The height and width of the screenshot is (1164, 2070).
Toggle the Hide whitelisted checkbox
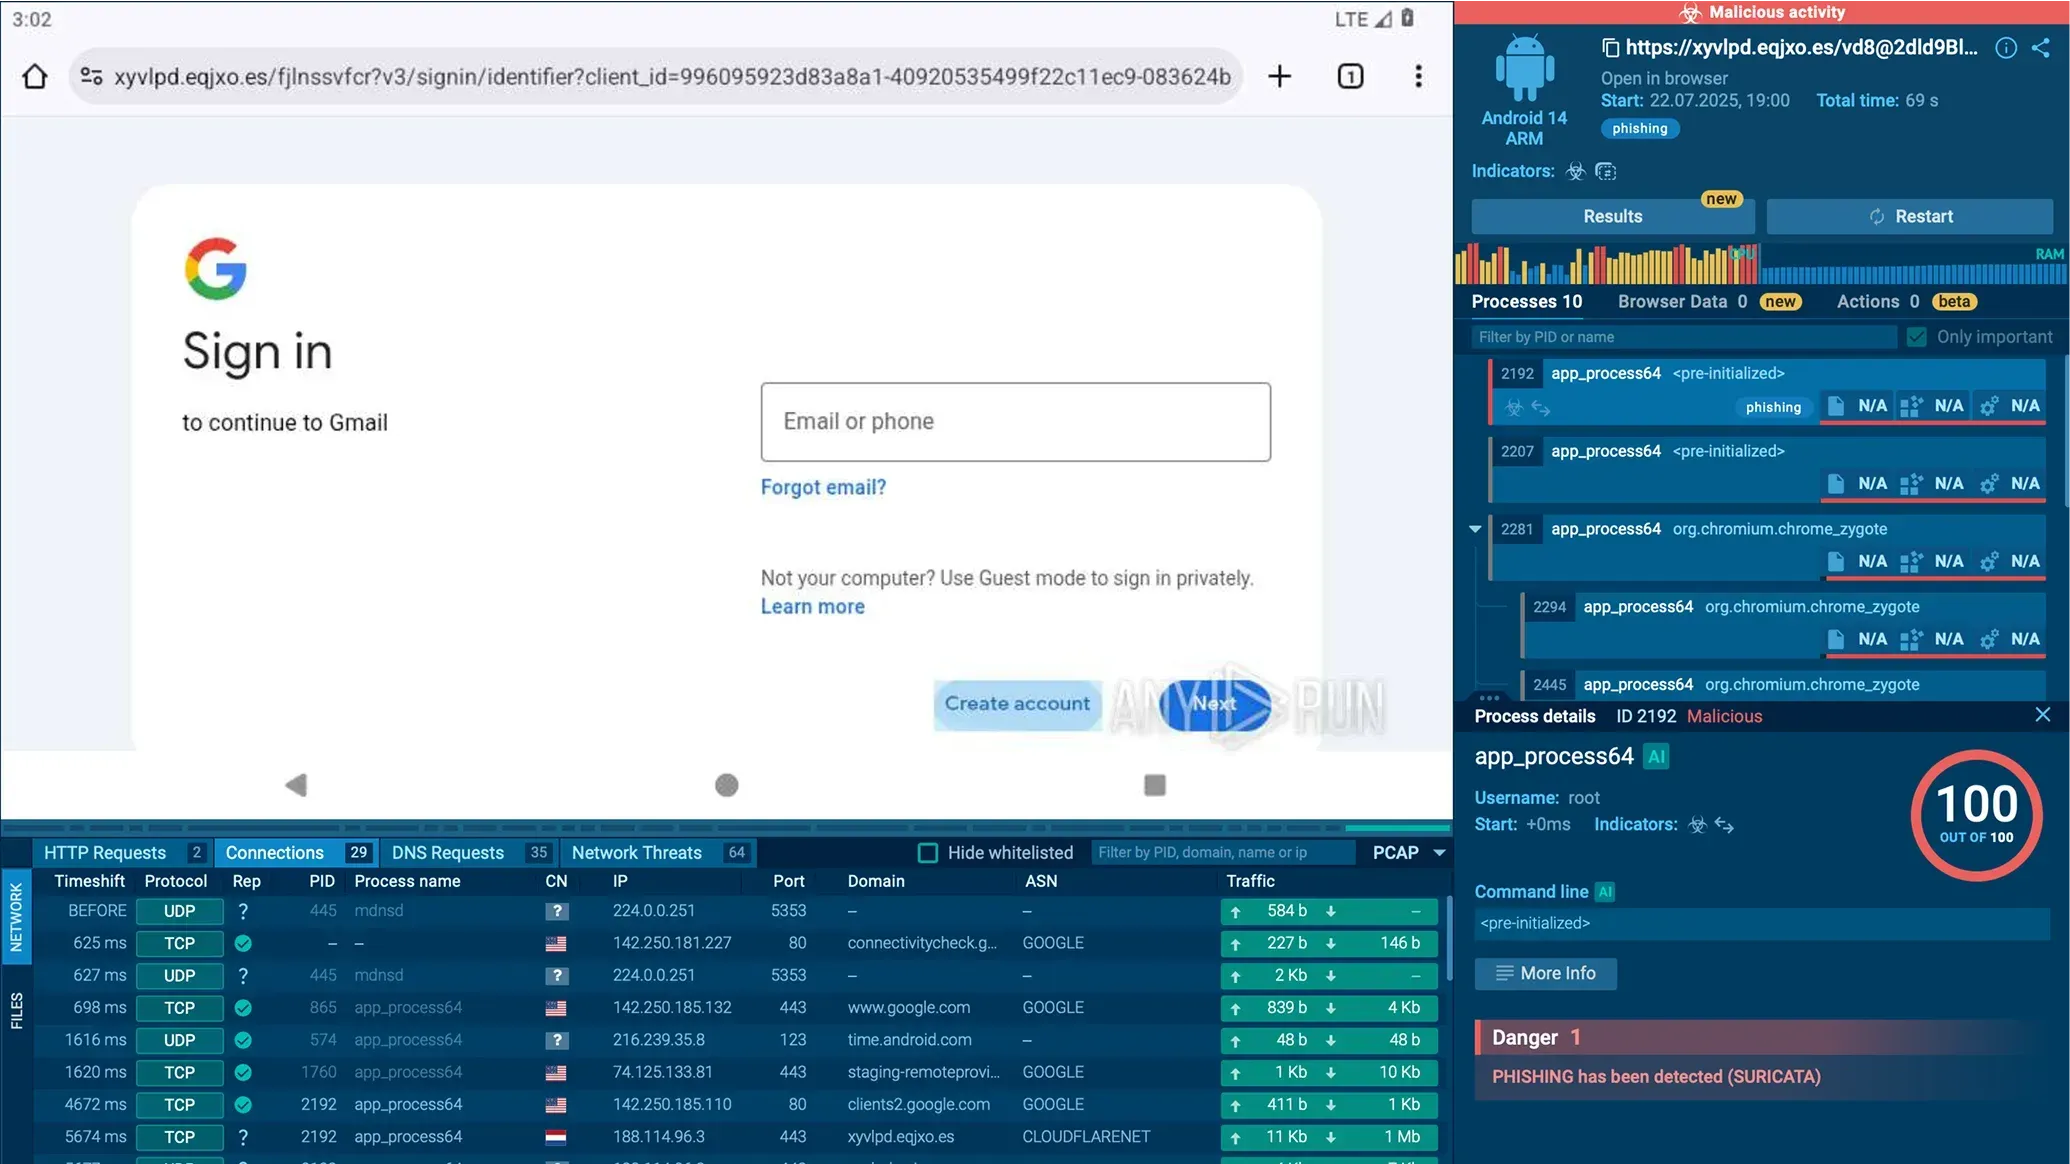pos(928,853)
